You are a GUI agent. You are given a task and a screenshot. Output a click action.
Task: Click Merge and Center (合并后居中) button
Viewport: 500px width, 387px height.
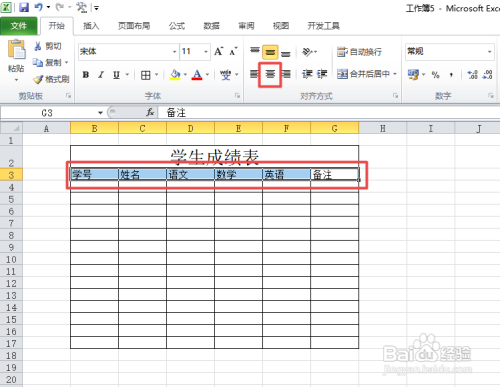pos(363,74)
